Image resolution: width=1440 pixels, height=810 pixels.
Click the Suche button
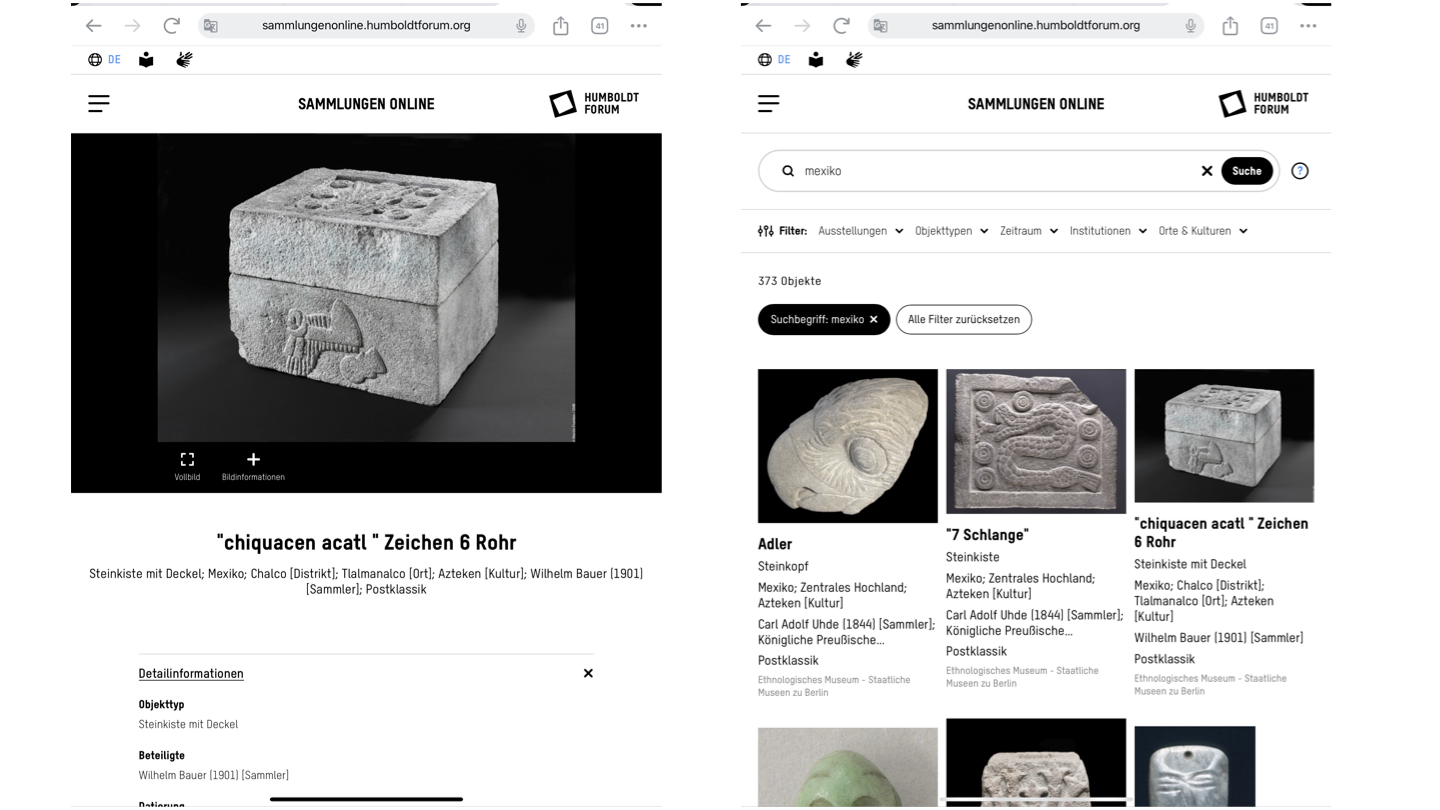tap(1247, 171)
